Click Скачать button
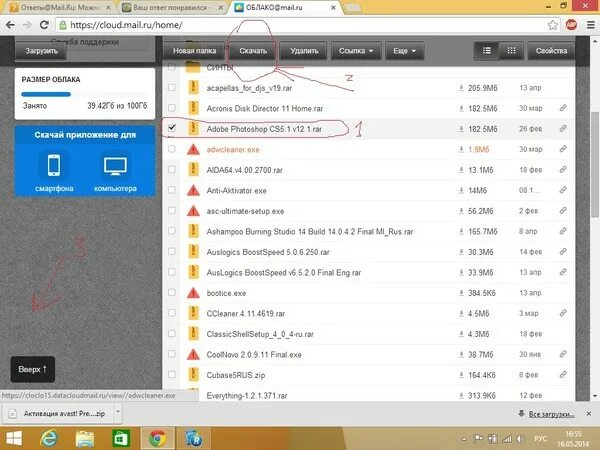 (253, 51)
